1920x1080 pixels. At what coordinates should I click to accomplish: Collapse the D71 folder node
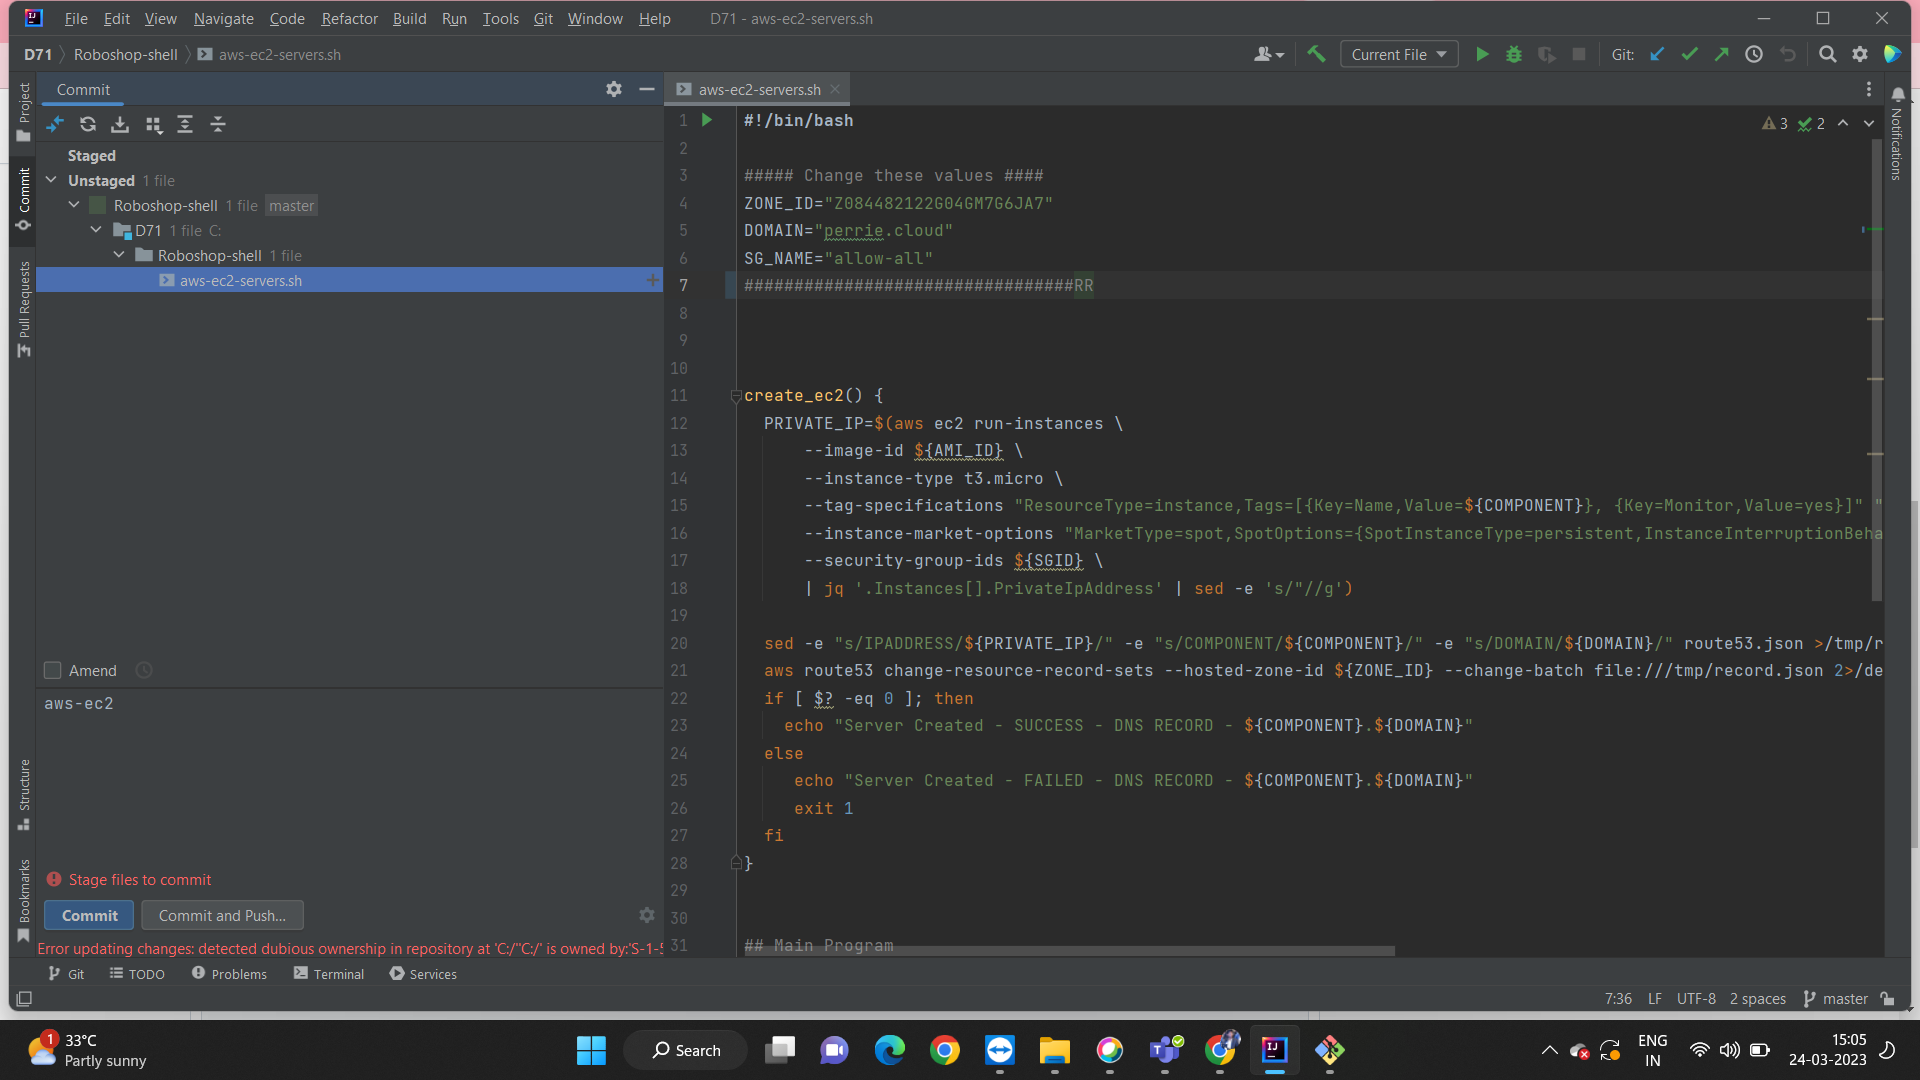[96, 230]
